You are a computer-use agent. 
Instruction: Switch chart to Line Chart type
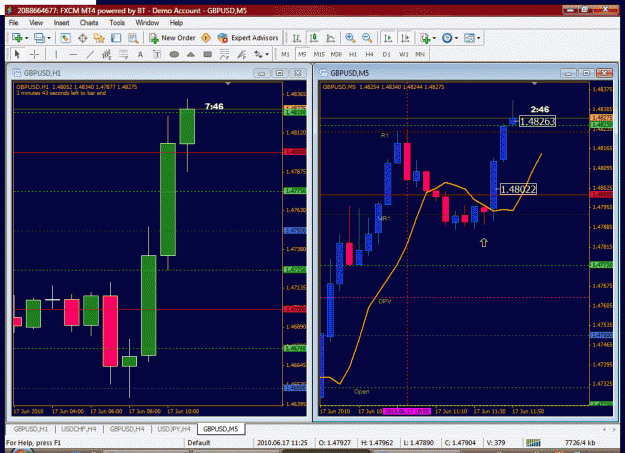pyautogui.click(x=330, y=38)
